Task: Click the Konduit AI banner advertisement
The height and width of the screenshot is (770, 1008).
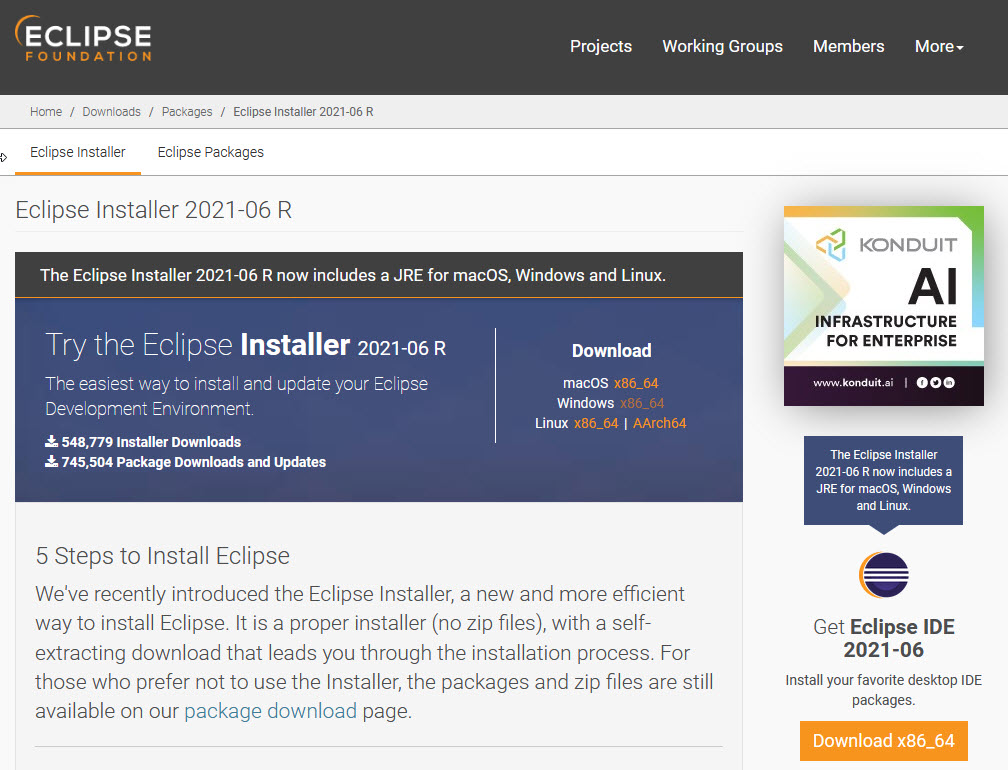Action: click(x=883, y=305)
